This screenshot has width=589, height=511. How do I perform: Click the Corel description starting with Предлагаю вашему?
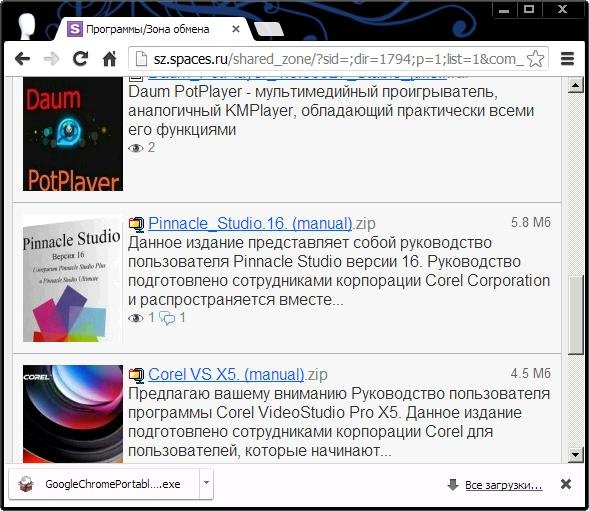(339, 422)
